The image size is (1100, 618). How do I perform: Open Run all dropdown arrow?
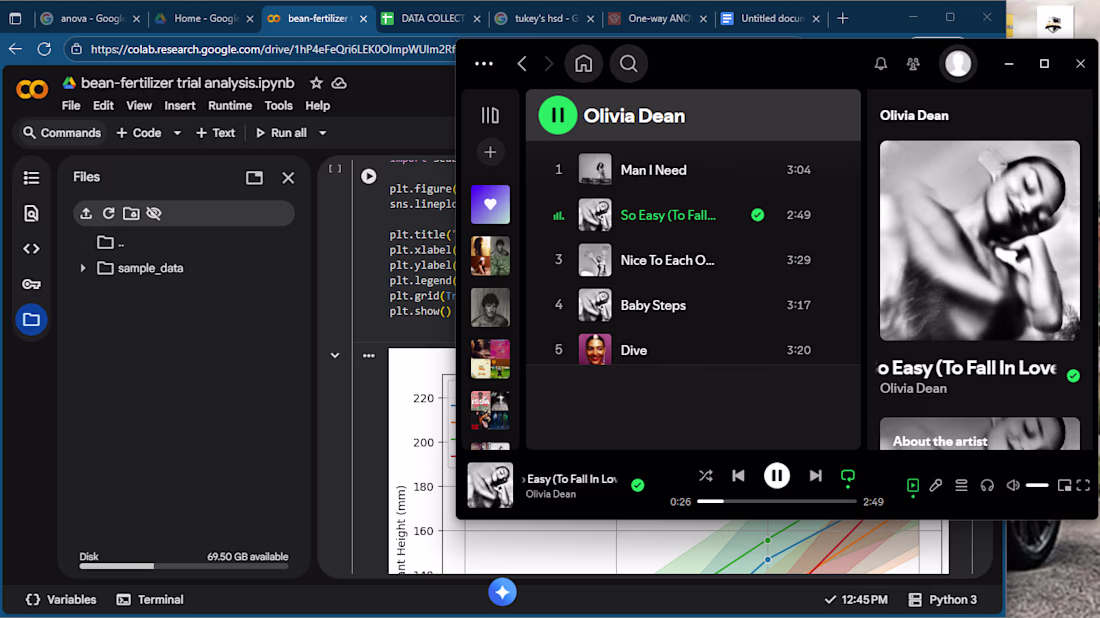click(322, 133)
